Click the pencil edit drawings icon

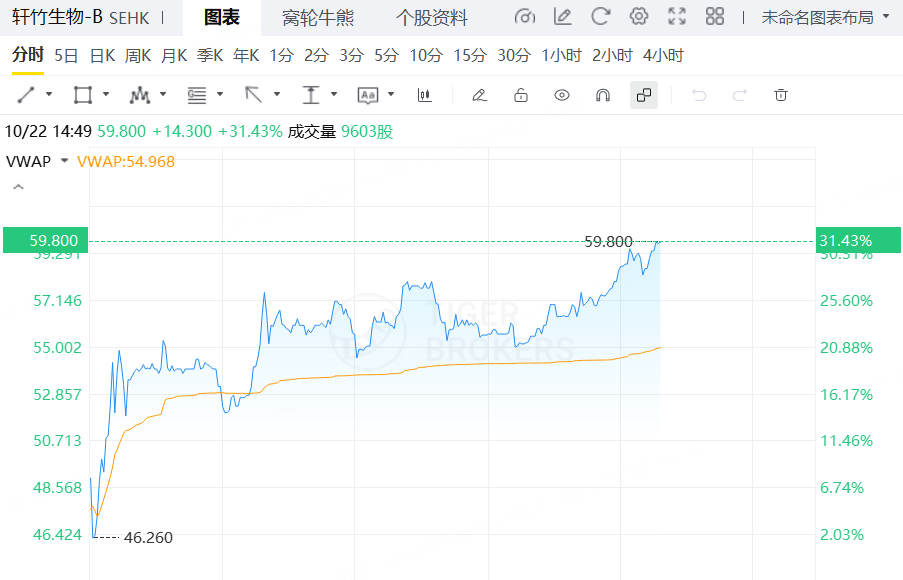point(479,95)
